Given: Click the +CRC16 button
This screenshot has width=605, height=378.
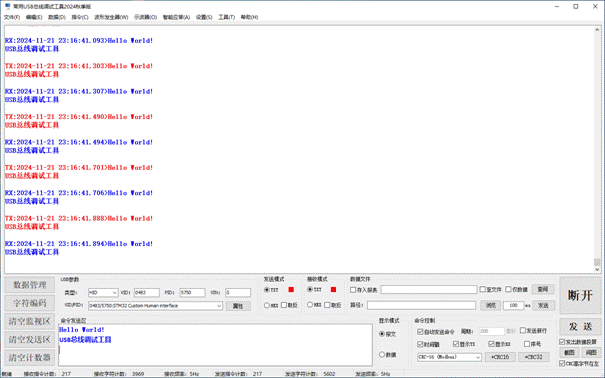Looking at the screenshot, I should [500, 357].
